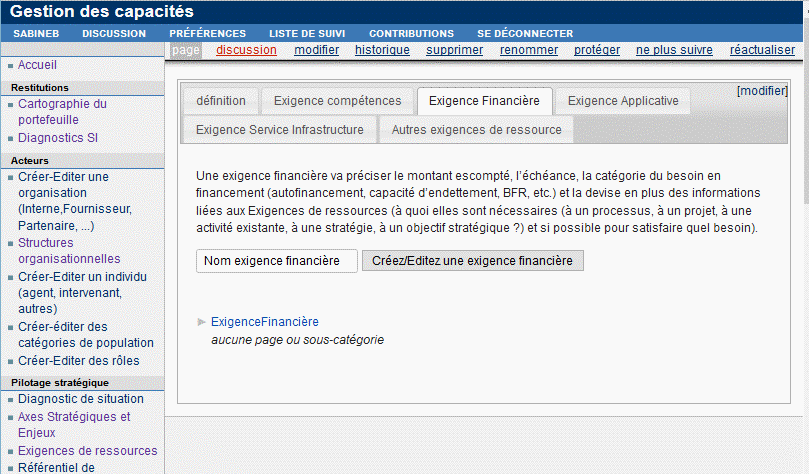Open LISTE DE SUIVI menu item
The width and height of the screenshot is (809, 474).
click(x=307, y=34)
